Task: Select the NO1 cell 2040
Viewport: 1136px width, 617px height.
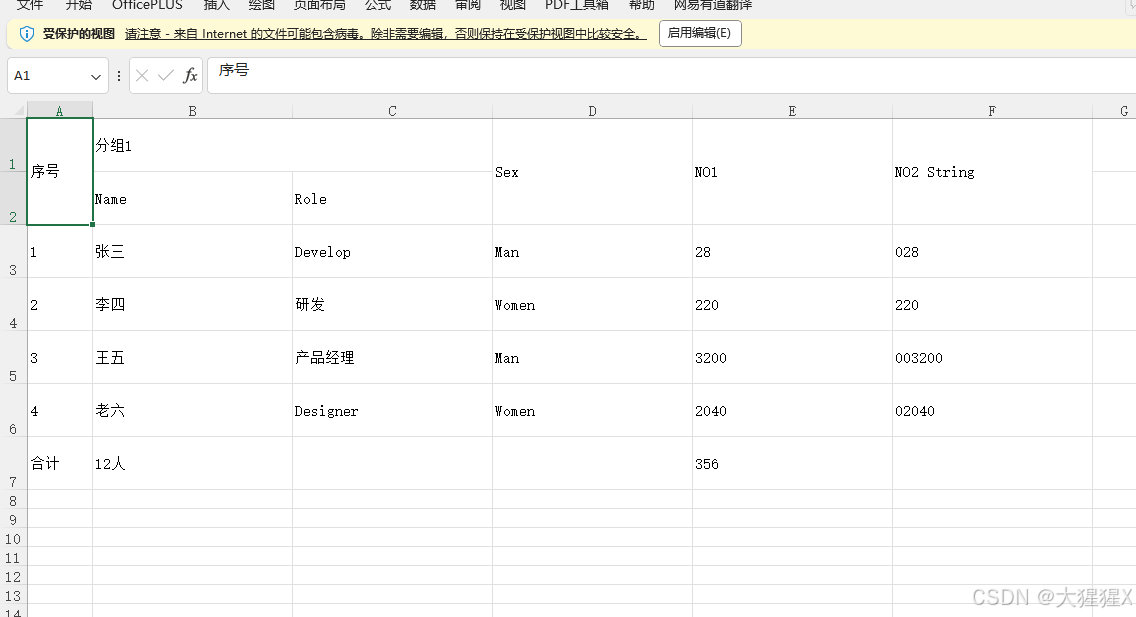Action: (x=792, y=410)
